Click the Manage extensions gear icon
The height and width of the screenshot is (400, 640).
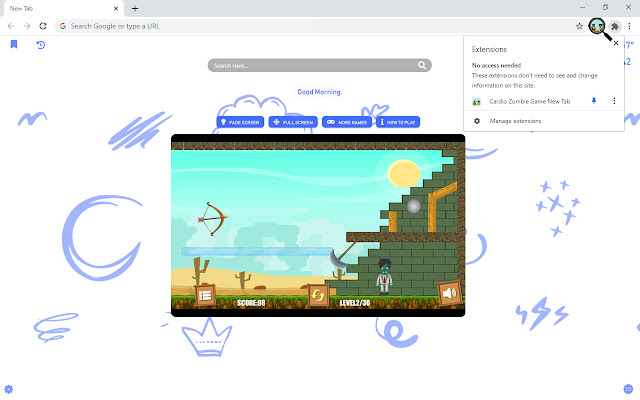pyautogui.click(x=477, y=121)
